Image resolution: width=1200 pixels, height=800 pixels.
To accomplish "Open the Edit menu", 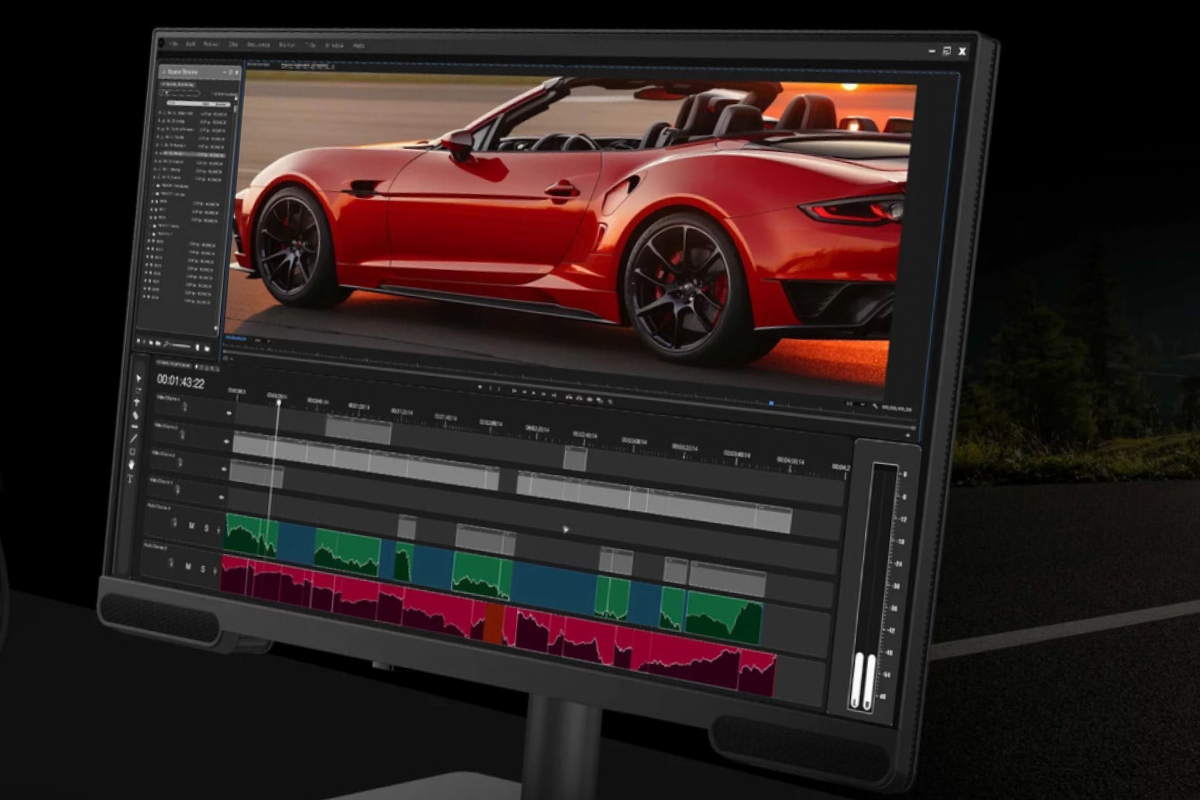I will (189, 44).
